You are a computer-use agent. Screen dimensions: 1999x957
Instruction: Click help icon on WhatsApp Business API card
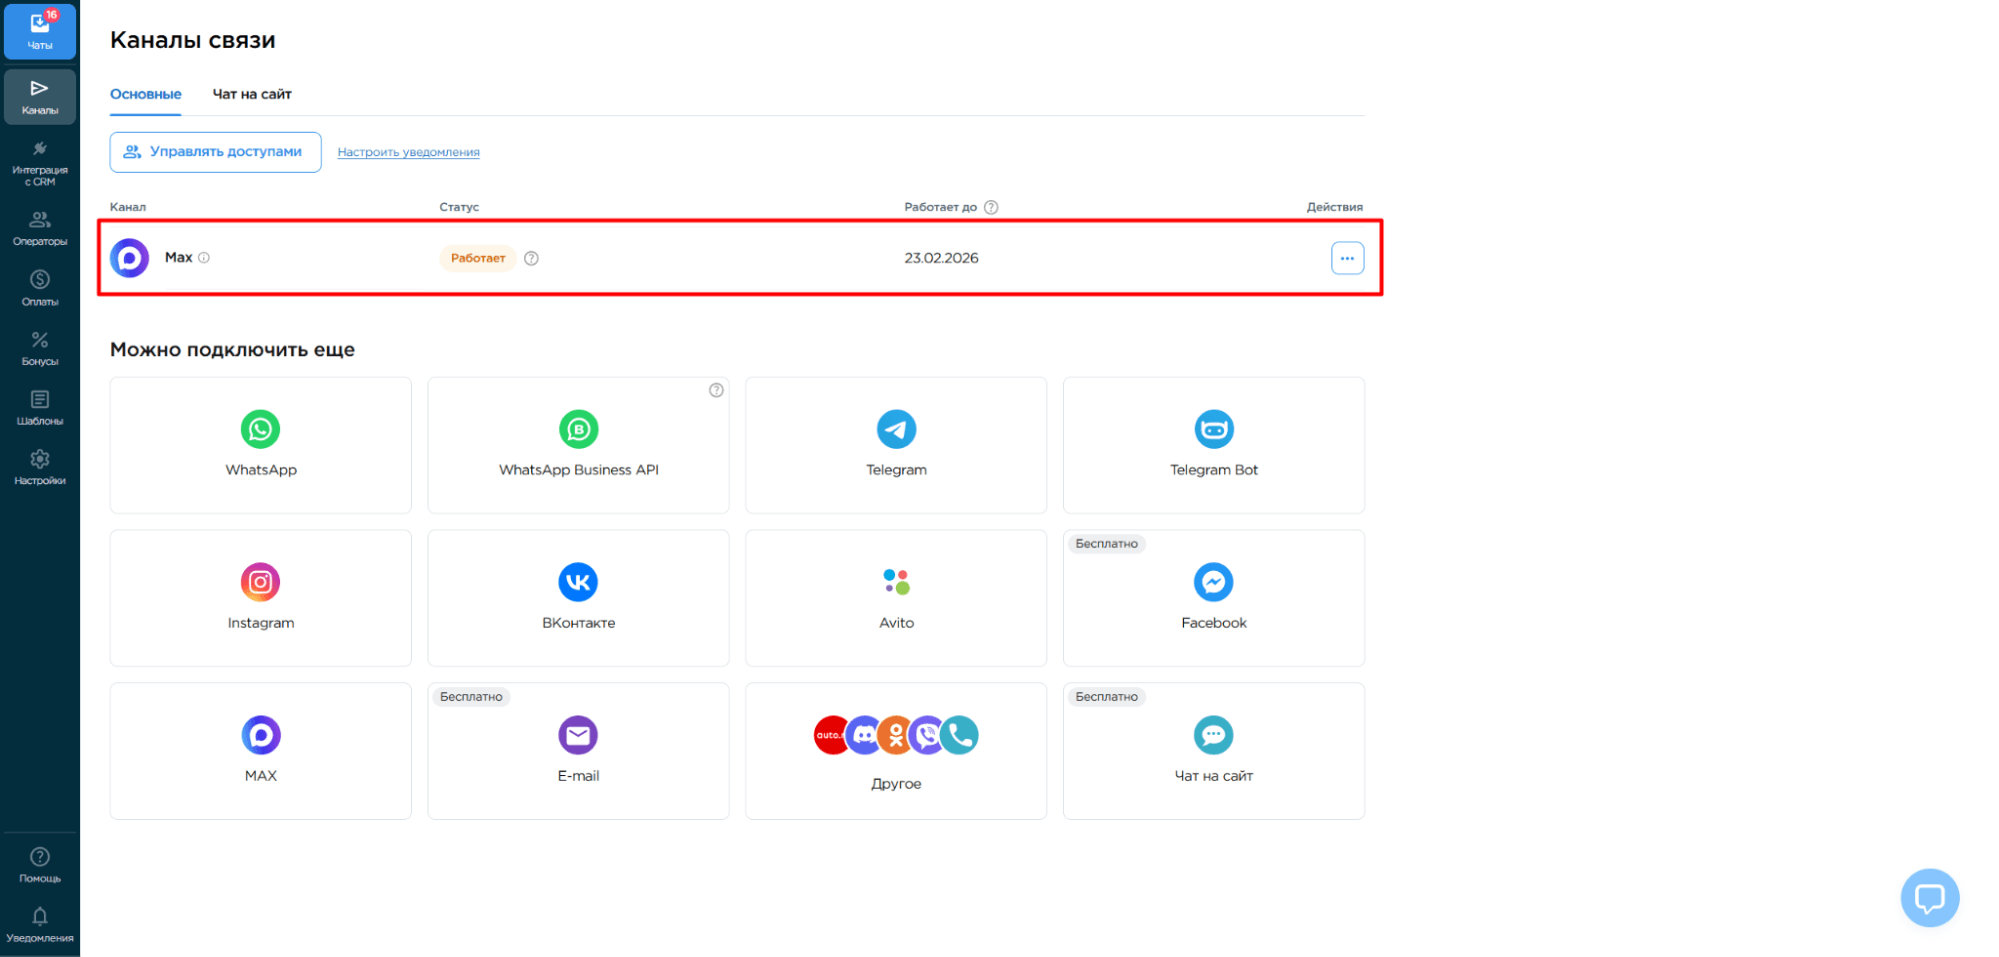click(x=716, y=390)
